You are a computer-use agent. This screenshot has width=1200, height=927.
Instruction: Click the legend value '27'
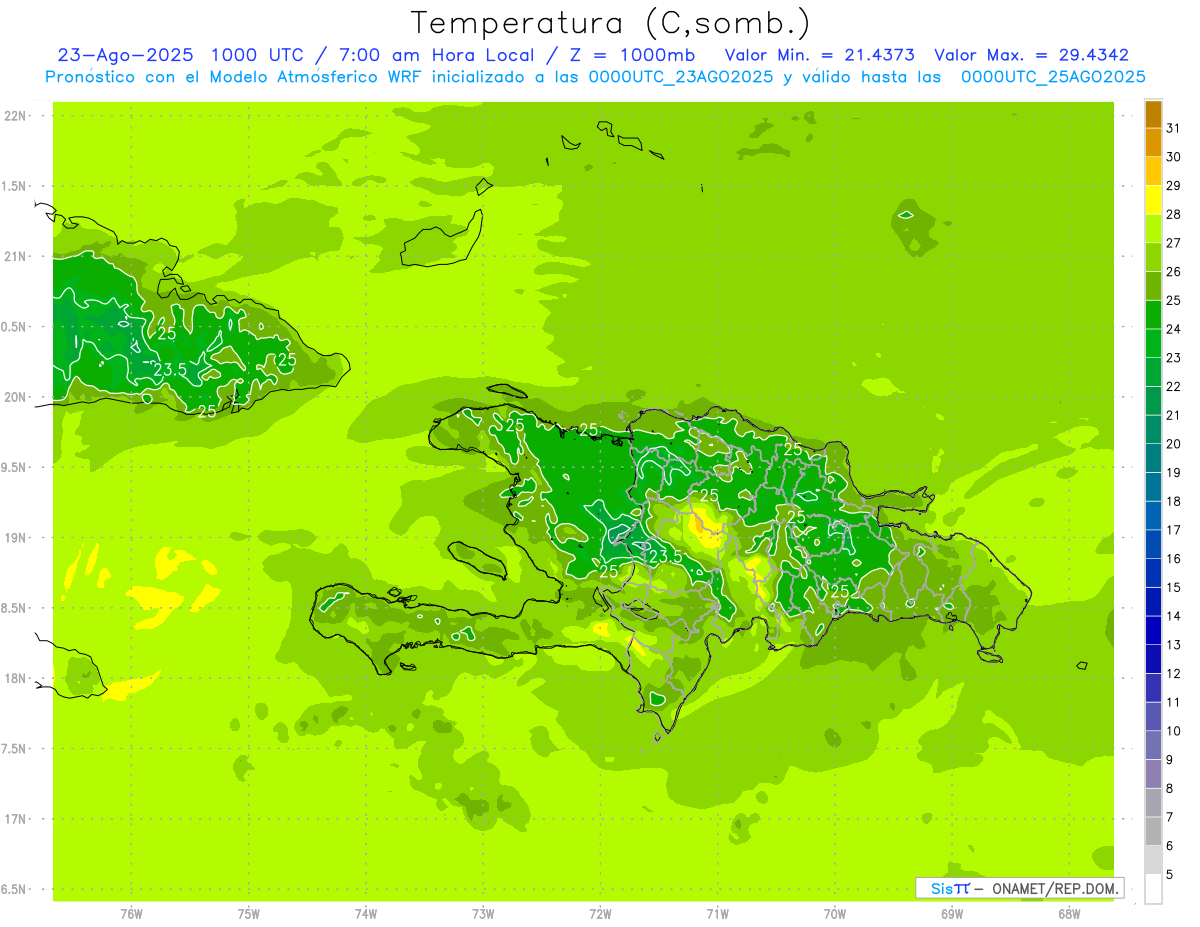(x=1174, y=242)
